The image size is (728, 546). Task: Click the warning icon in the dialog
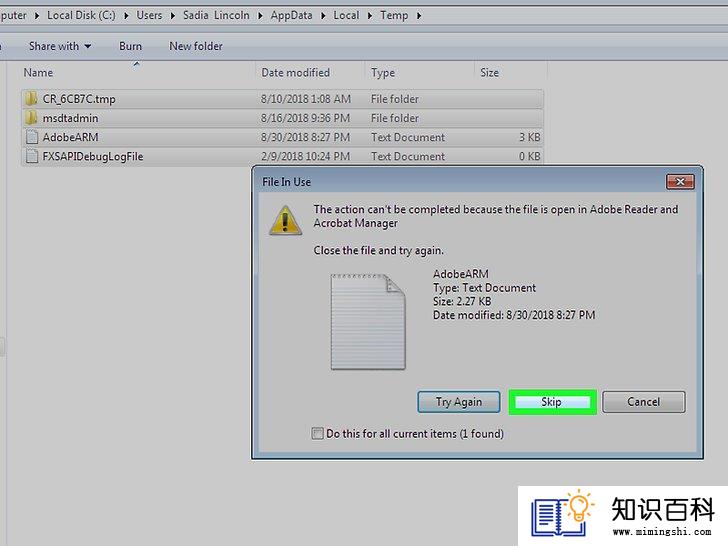tap(286, 221)
